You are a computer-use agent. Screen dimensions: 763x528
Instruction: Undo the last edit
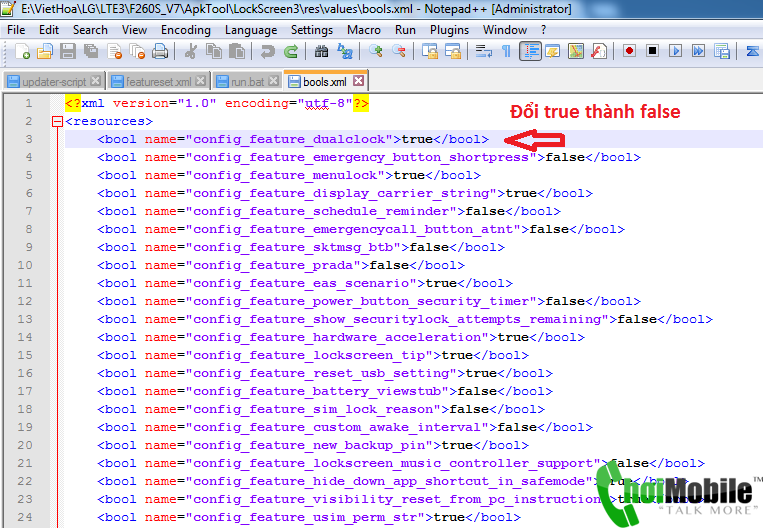pyautogui.click(x=267, y=51)
